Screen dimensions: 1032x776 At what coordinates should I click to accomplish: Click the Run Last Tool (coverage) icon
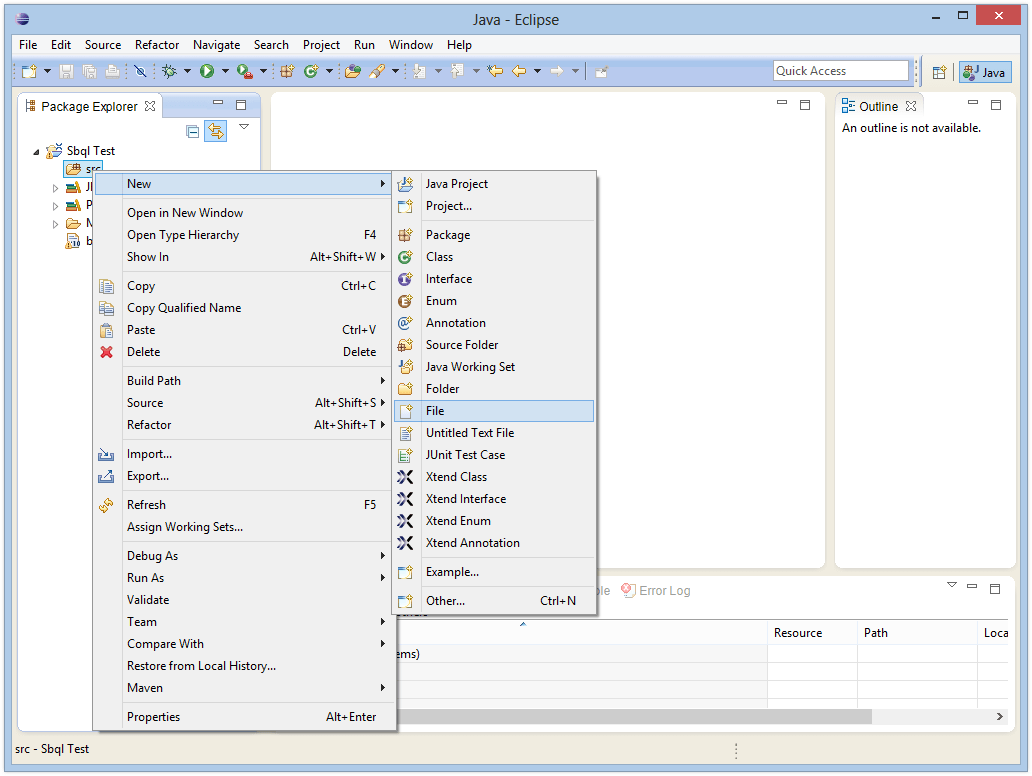pos(245,71)
